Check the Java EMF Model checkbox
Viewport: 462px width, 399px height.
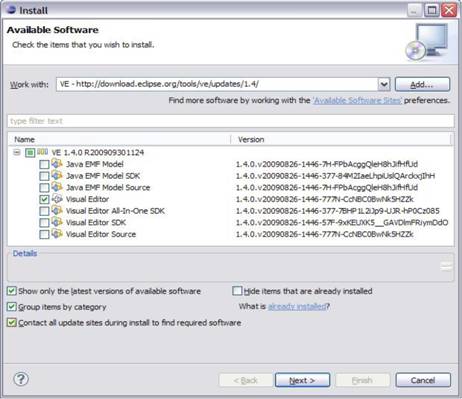coord(44,164)
